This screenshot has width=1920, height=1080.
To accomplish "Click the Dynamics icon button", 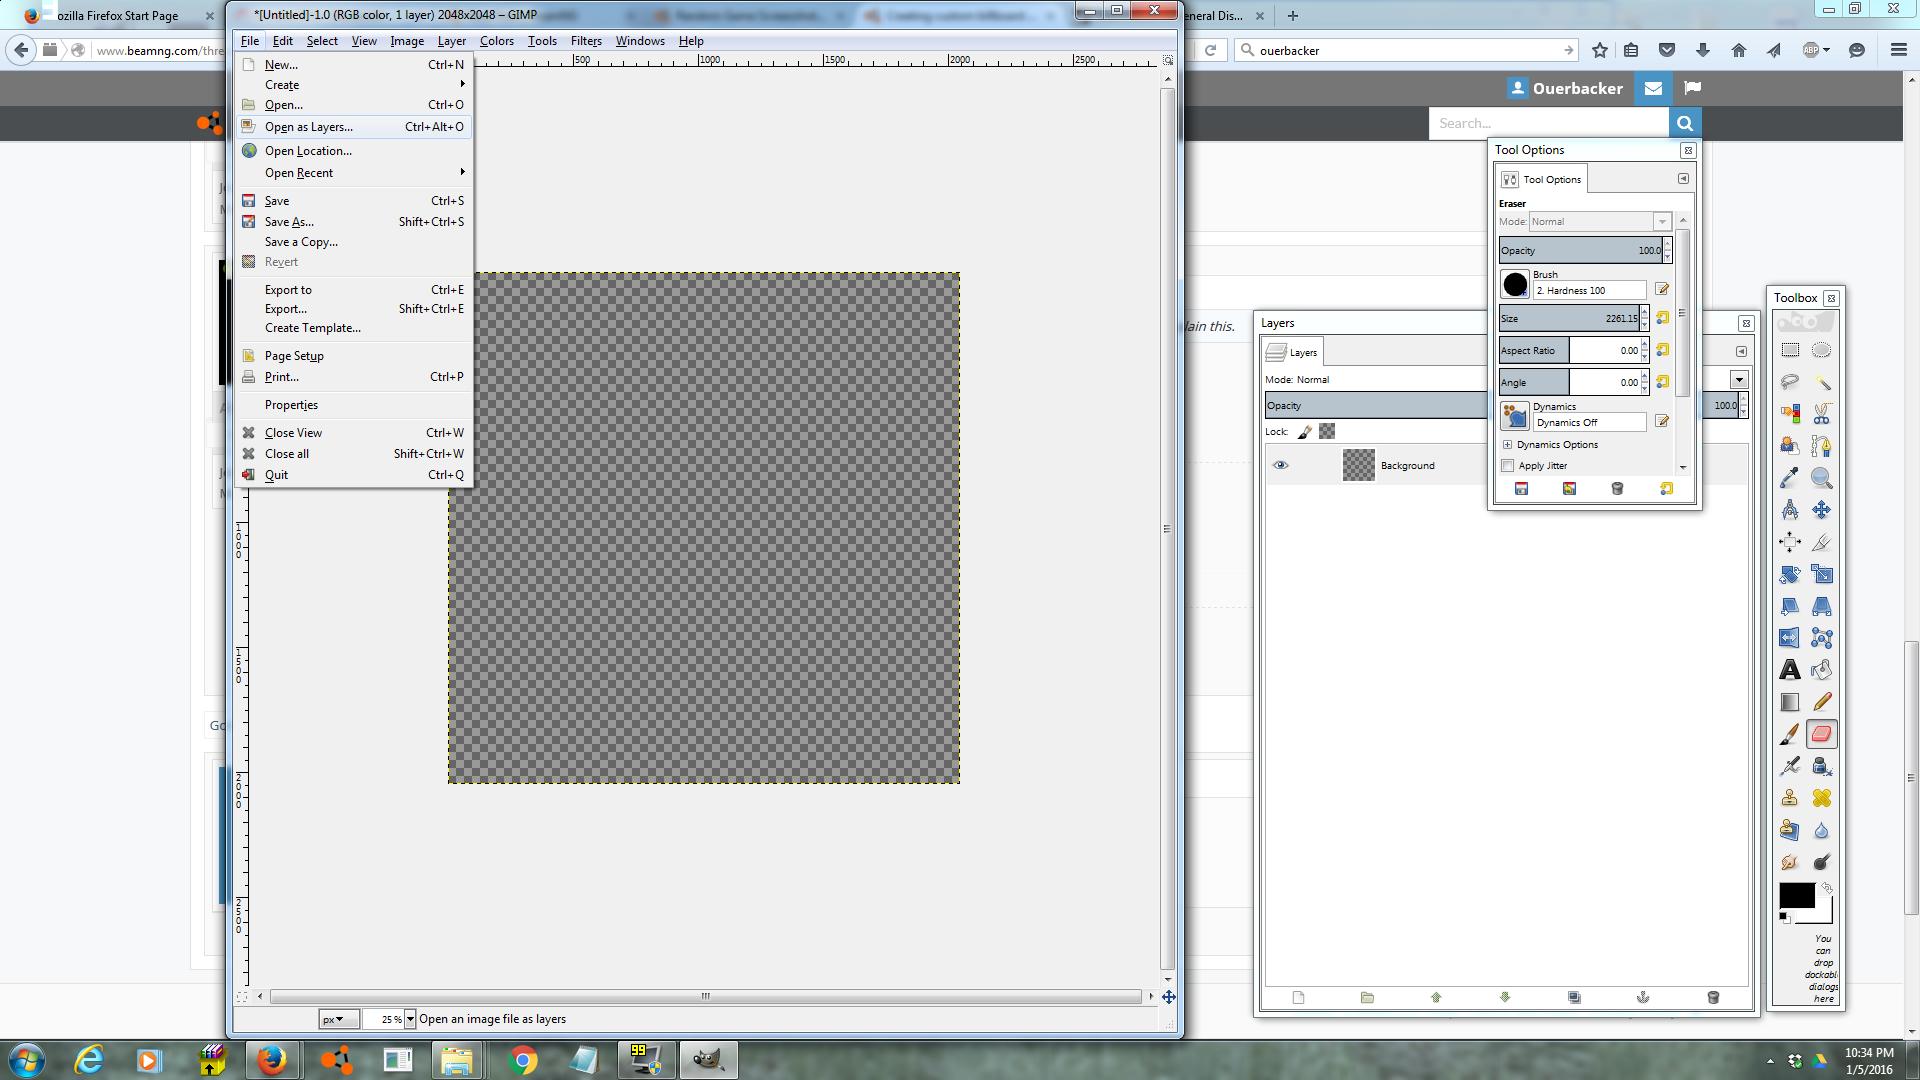I will pyautogui.click(x=1515, y=416).
